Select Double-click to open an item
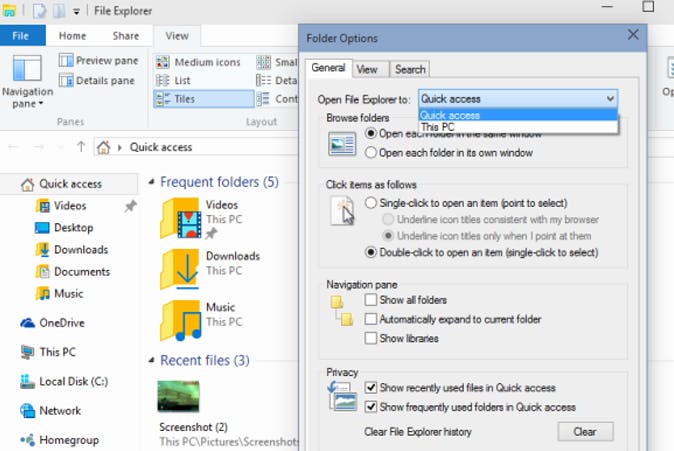 (x=481, y=252)
